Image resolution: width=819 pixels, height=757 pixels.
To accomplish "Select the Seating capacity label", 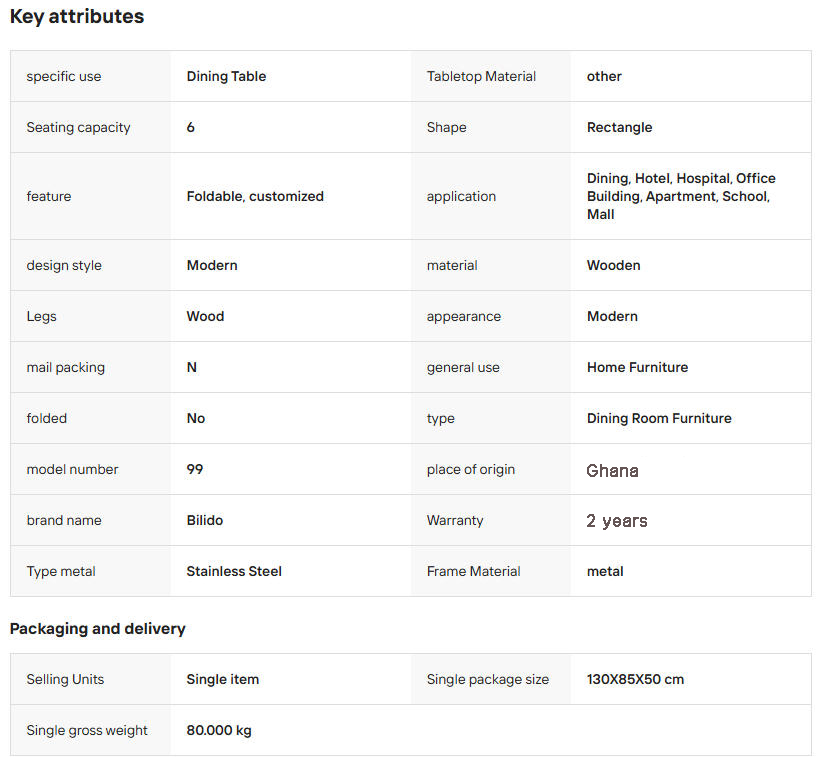I will coord(78,127).
